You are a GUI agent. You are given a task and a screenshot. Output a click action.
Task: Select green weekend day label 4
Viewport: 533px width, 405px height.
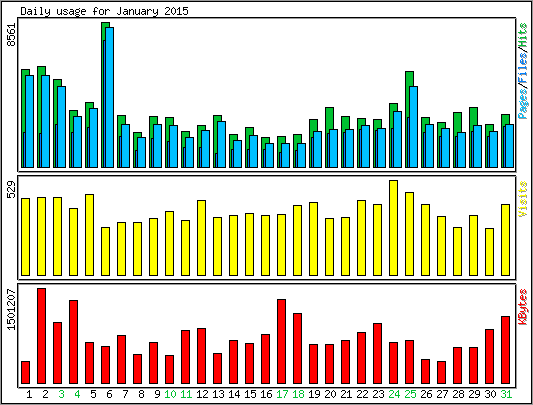pos(77,394)
